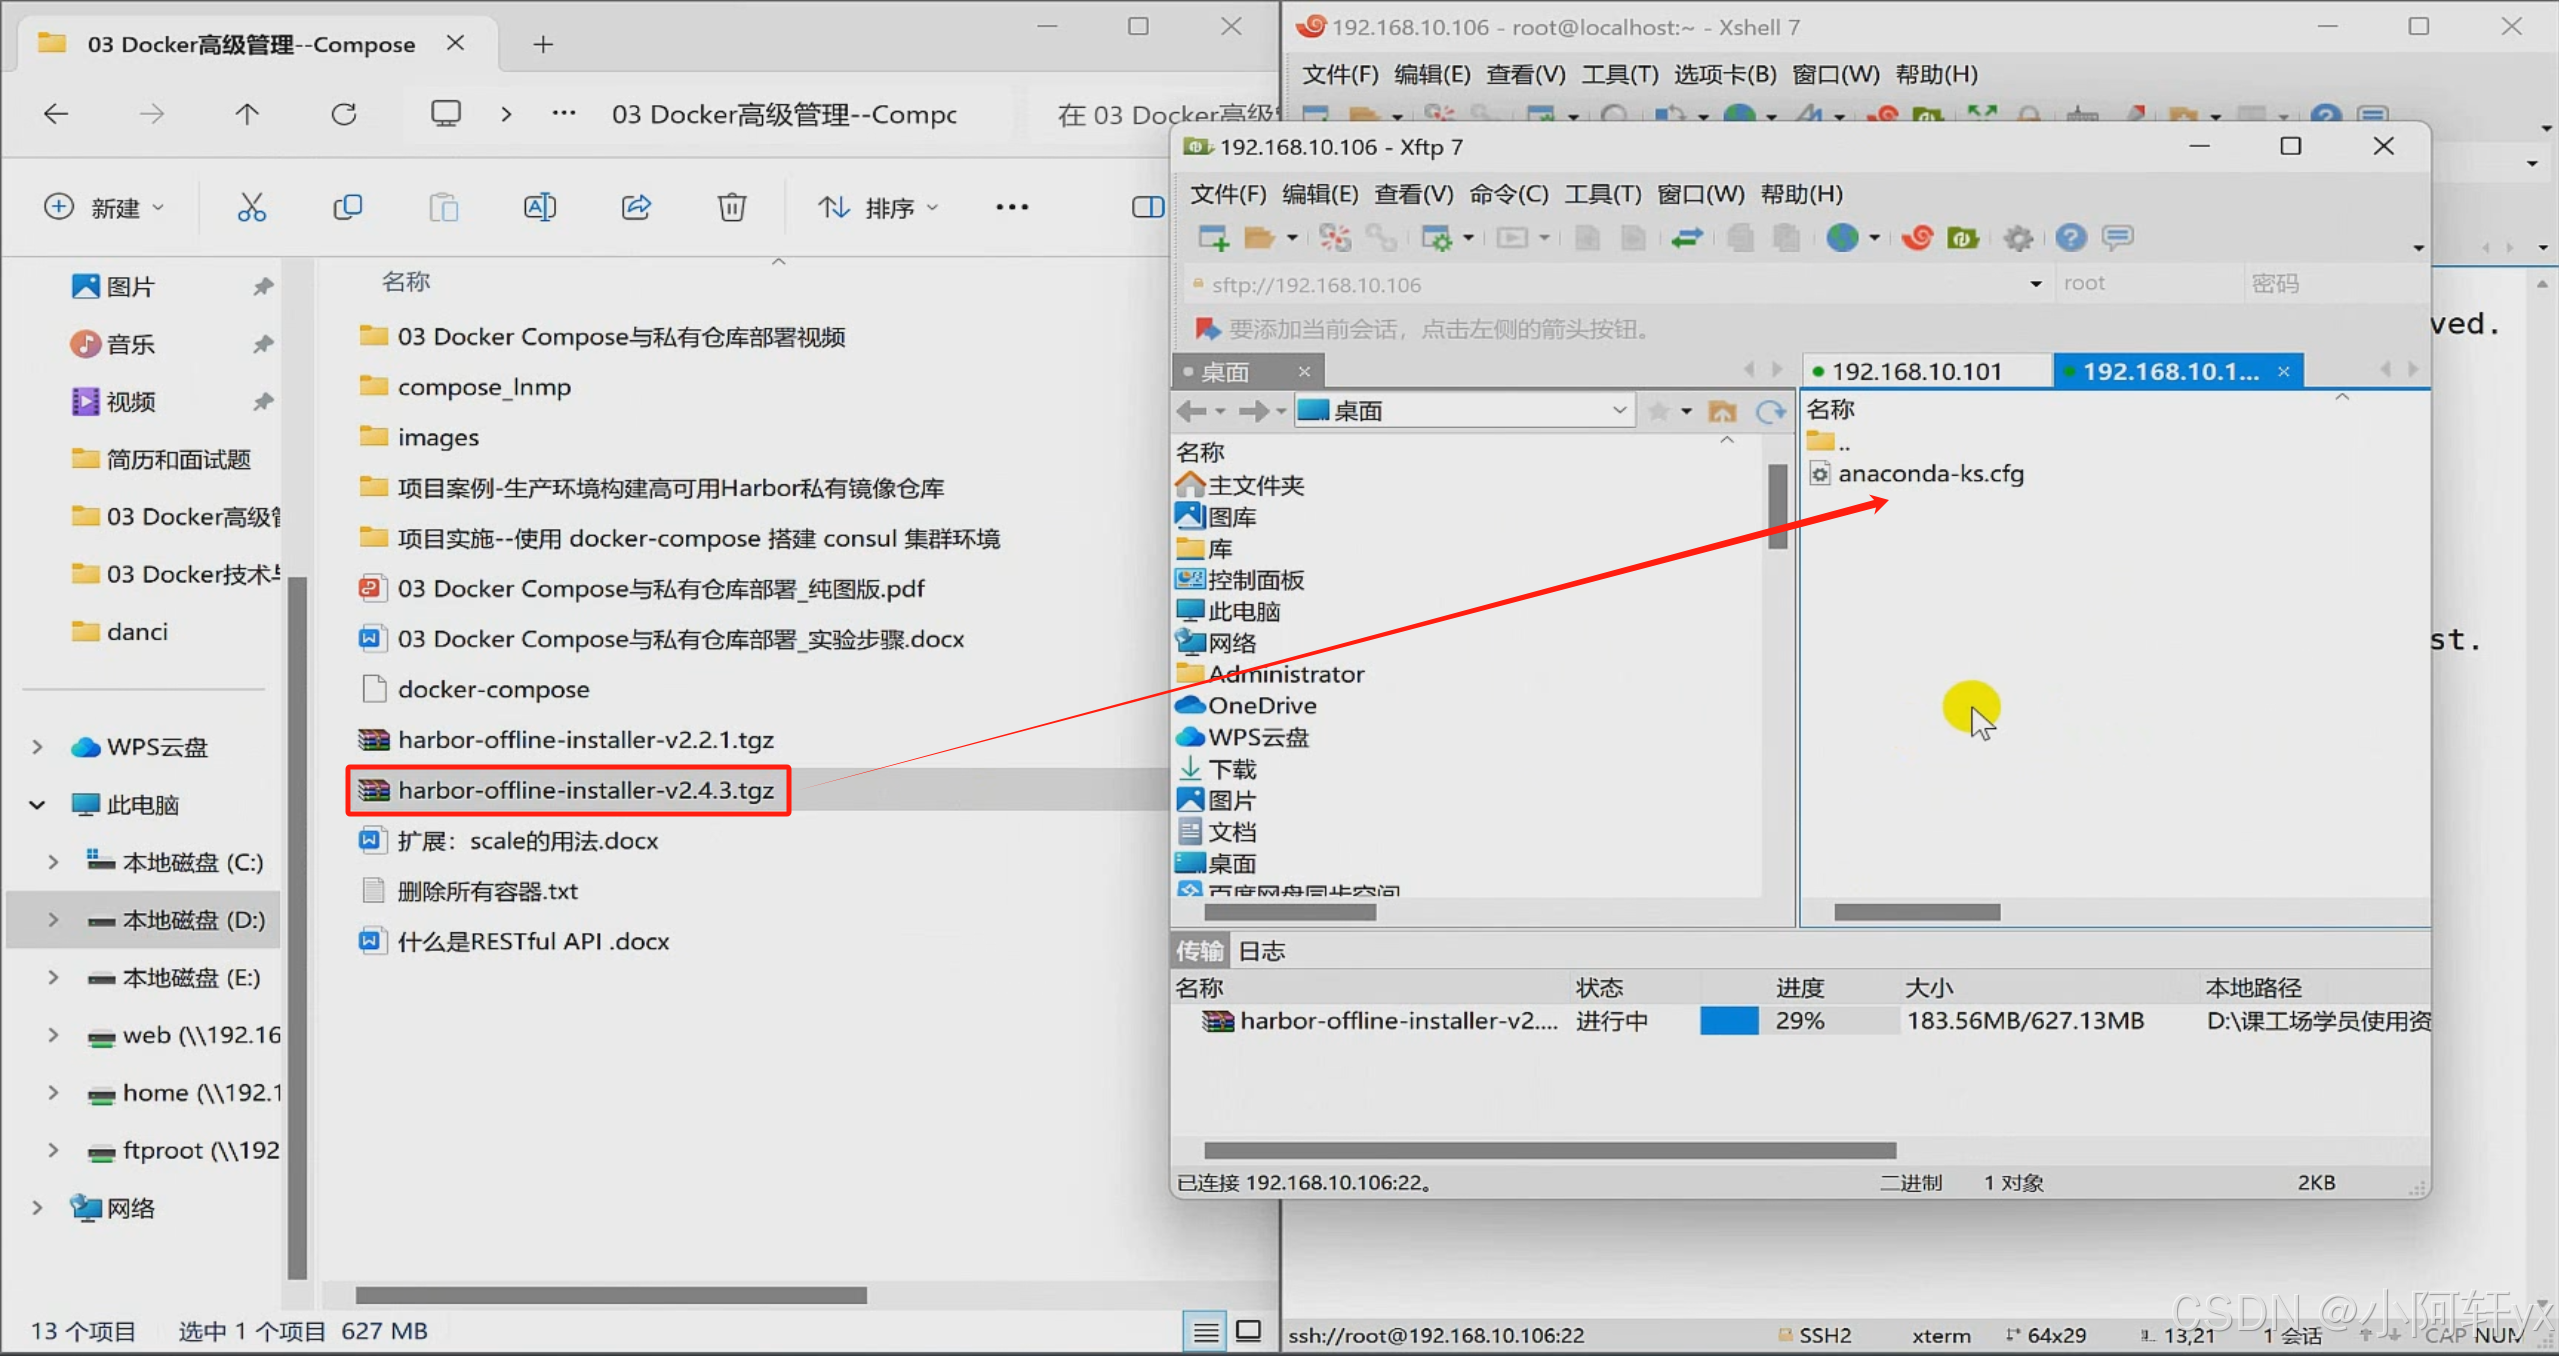Expand 本地磁盘 (E:) in Explorer sidebar
Image resolution: width=2559 pixels, height=1356 pixels.
pyautogui.click(x=53, y=977)
